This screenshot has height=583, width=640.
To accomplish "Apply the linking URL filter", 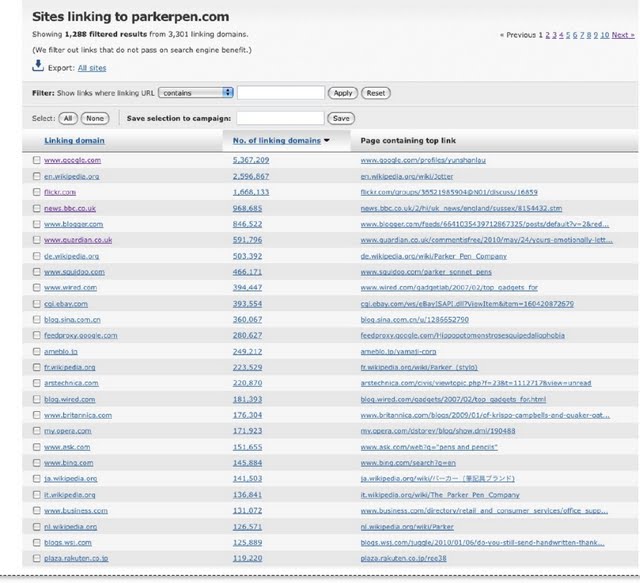I will click(343, 93).
